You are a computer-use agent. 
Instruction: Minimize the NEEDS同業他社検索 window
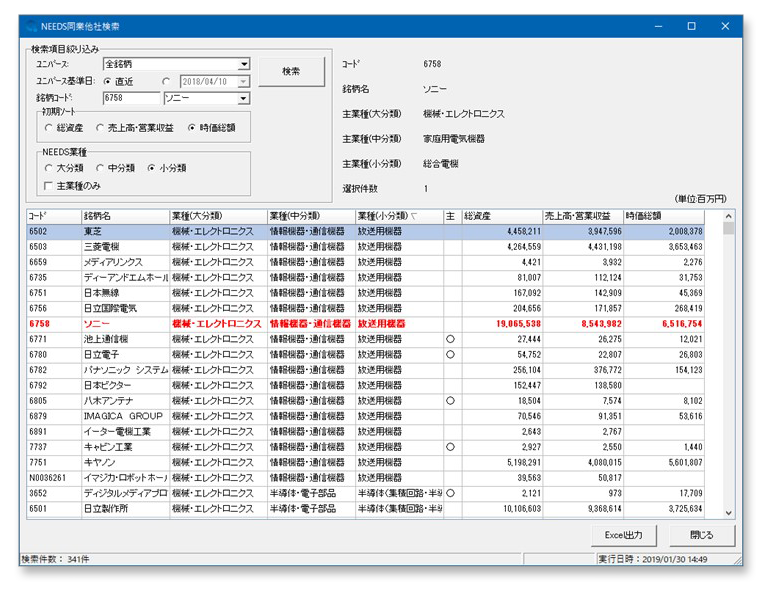(658, 26)
